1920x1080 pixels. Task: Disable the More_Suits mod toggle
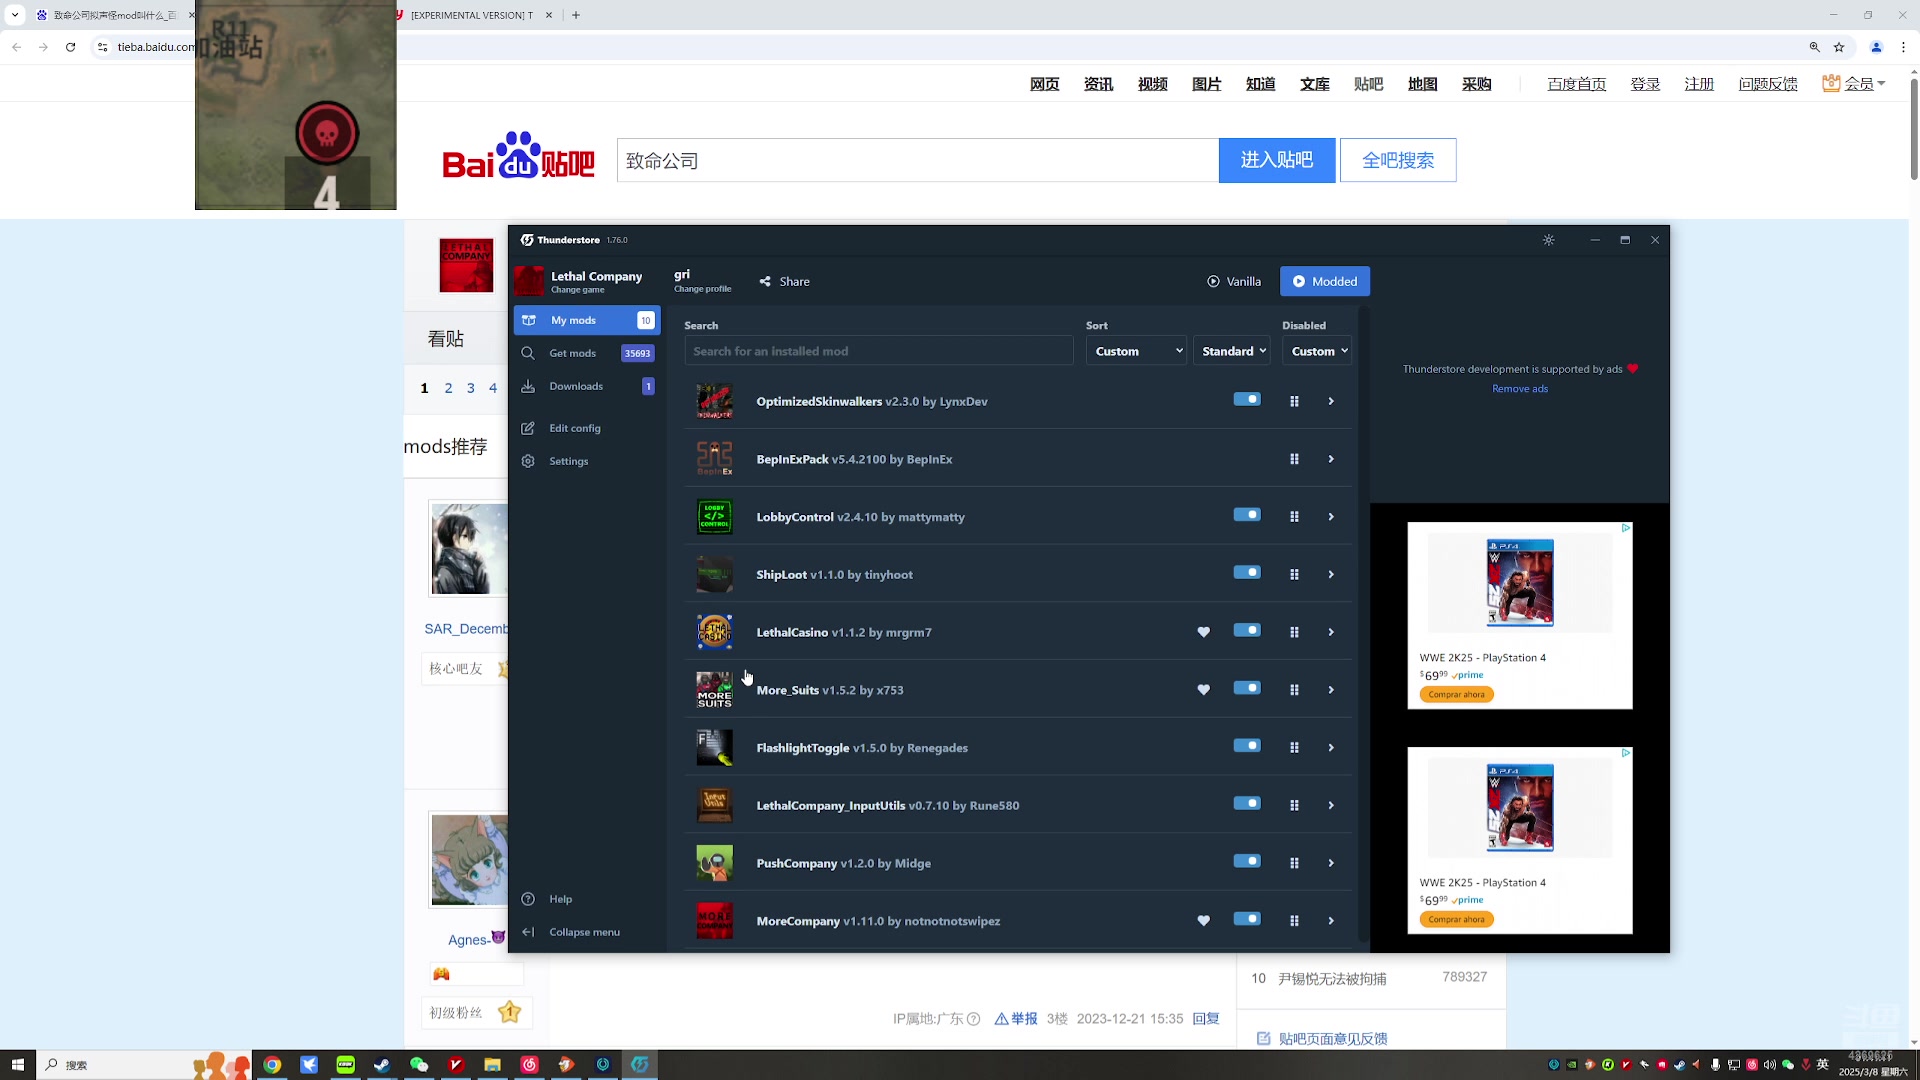tap(1246, 688)
